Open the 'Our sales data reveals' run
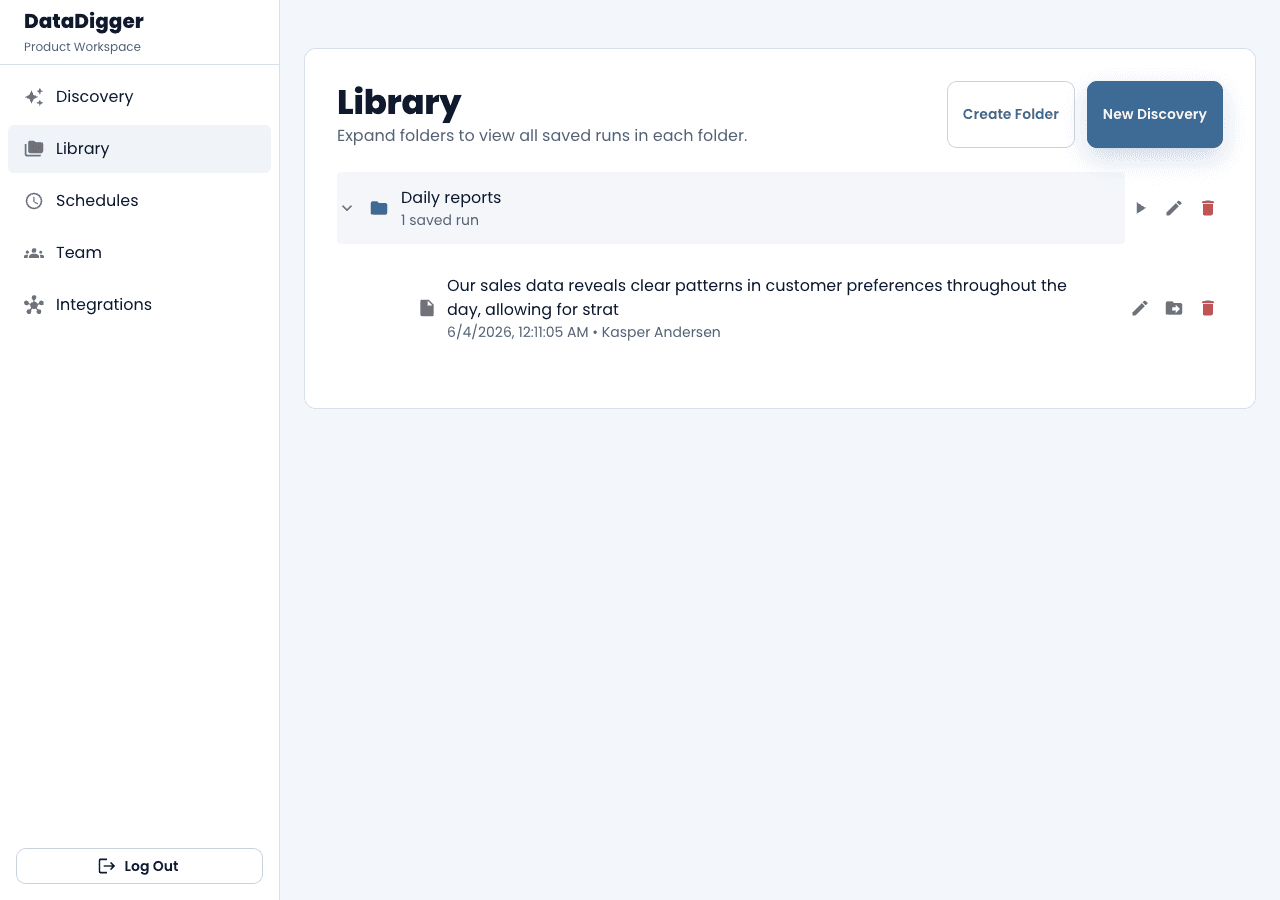Image resolution: width=1280 pixels, height=900 pixels. [x=757, y=297]
